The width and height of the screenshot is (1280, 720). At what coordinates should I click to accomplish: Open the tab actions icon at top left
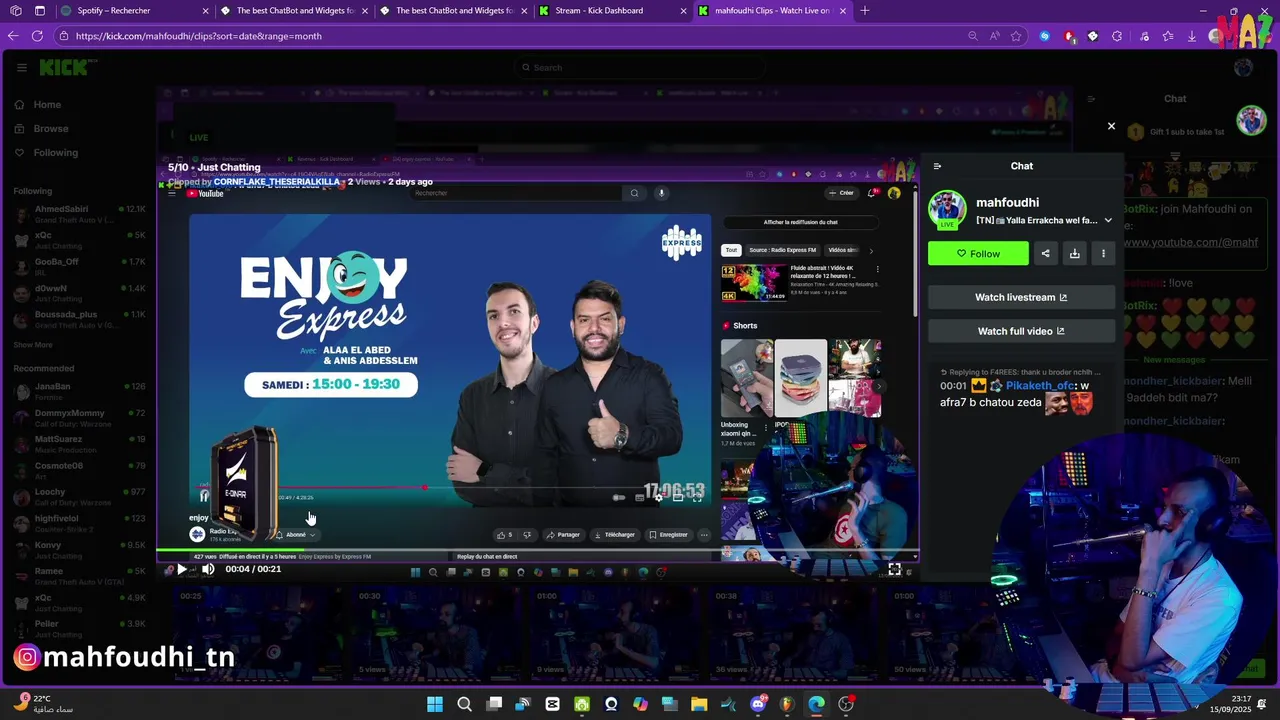pyautogui.click(x=40, y=11)
